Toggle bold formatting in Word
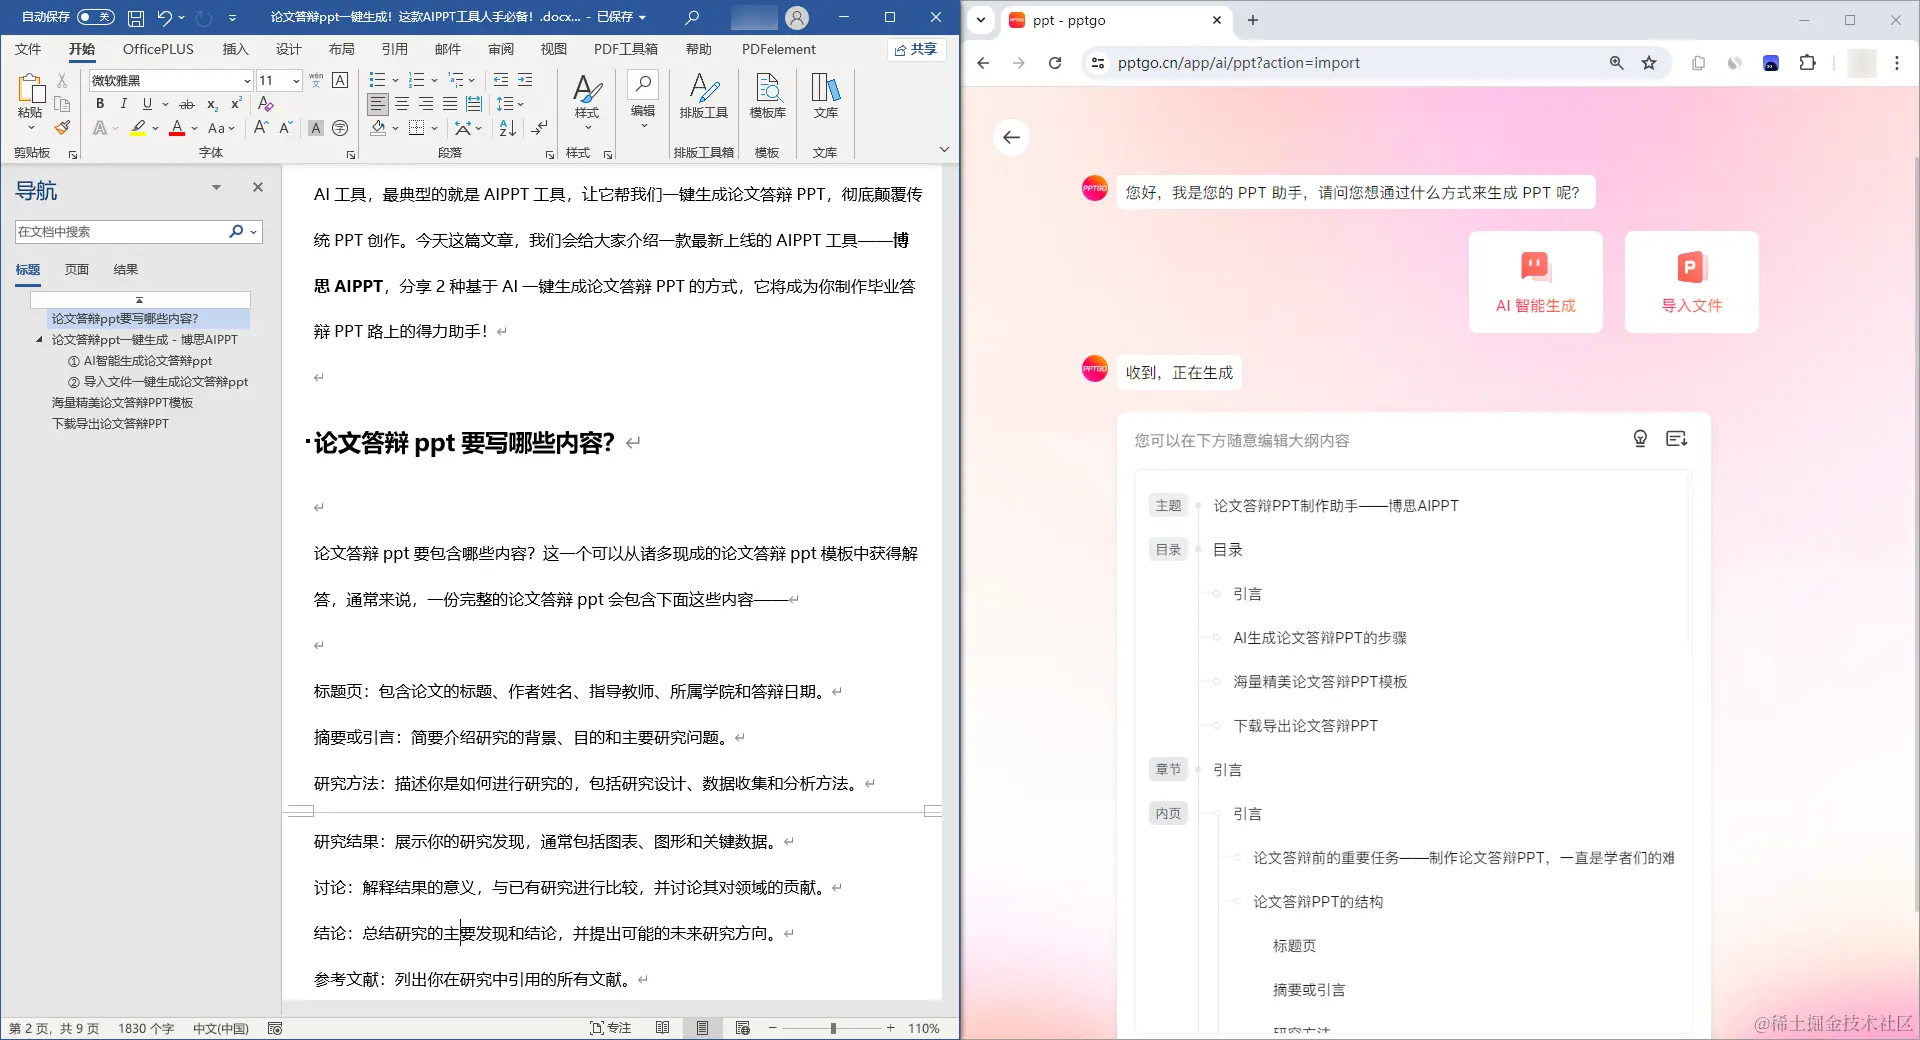1920x1040 pixels. coord(99,104)
